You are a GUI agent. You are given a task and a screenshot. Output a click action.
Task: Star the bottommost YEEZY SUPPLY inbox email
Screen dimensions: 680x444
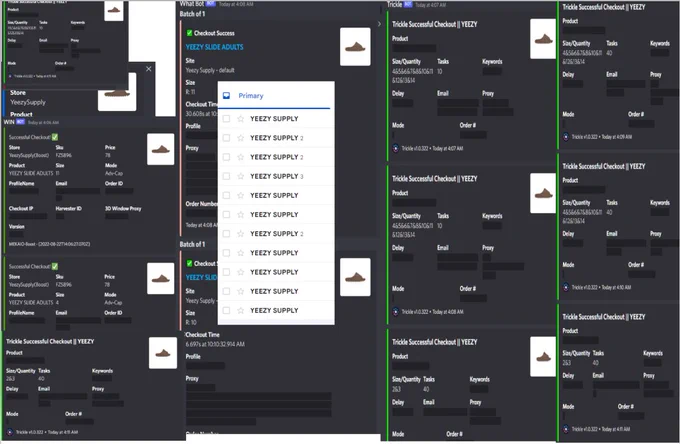pos(241,310)
